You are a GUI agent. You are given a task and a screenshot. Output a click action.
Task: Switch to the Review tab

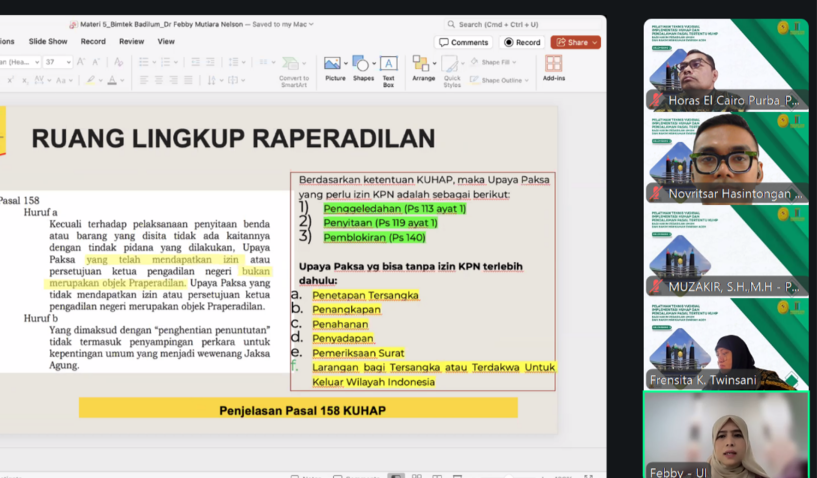[131, 42]
